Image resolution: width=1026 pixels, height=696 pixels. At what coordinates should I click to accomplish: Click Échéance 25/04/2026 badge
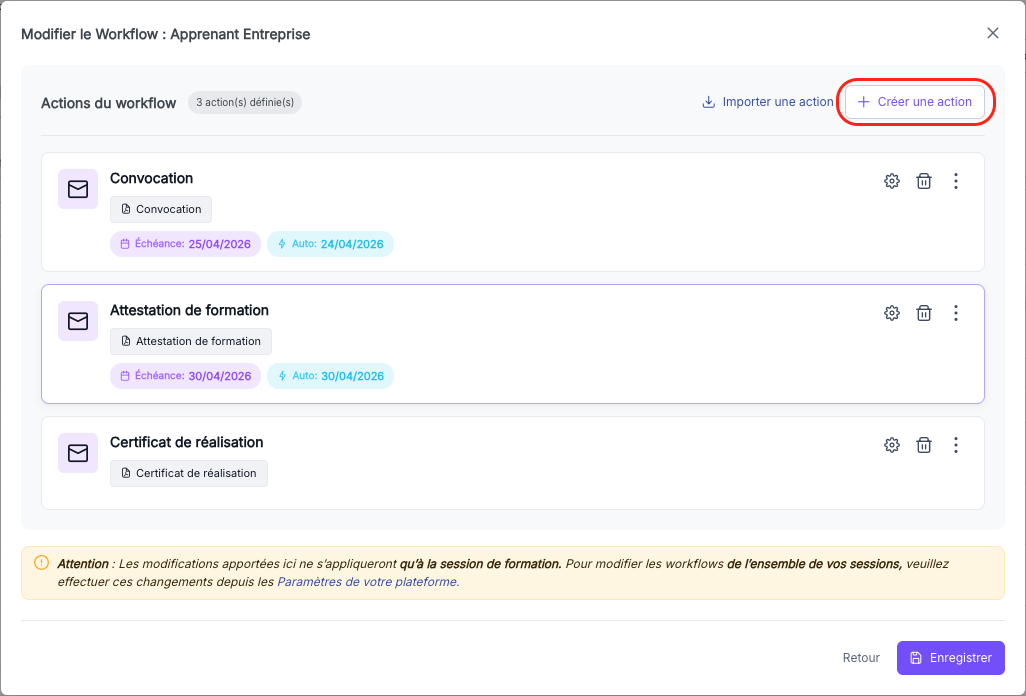tap(185, 244)
